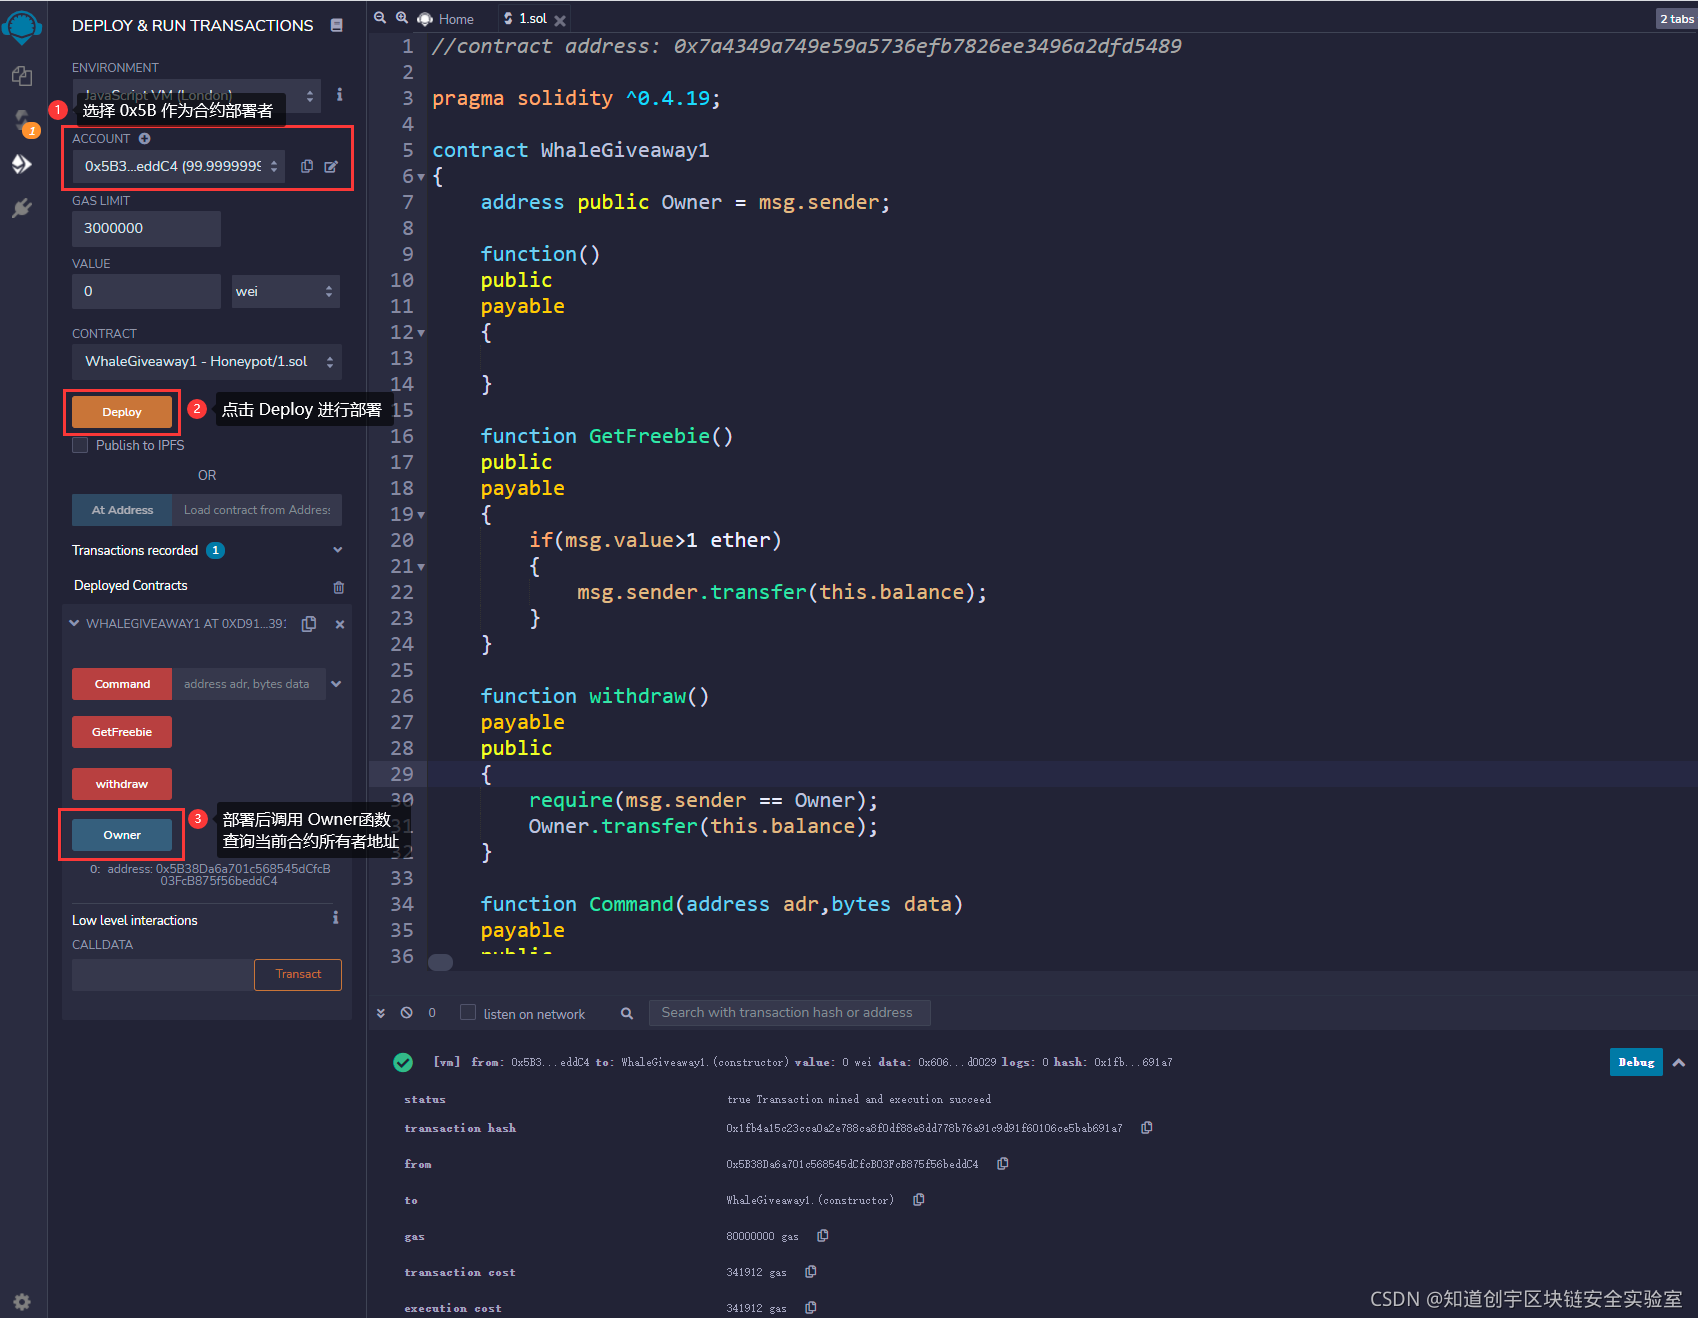Fold the GetFreebie block at line 19
Viewport: 1698px width, 1318px height.
pos(421,515)
